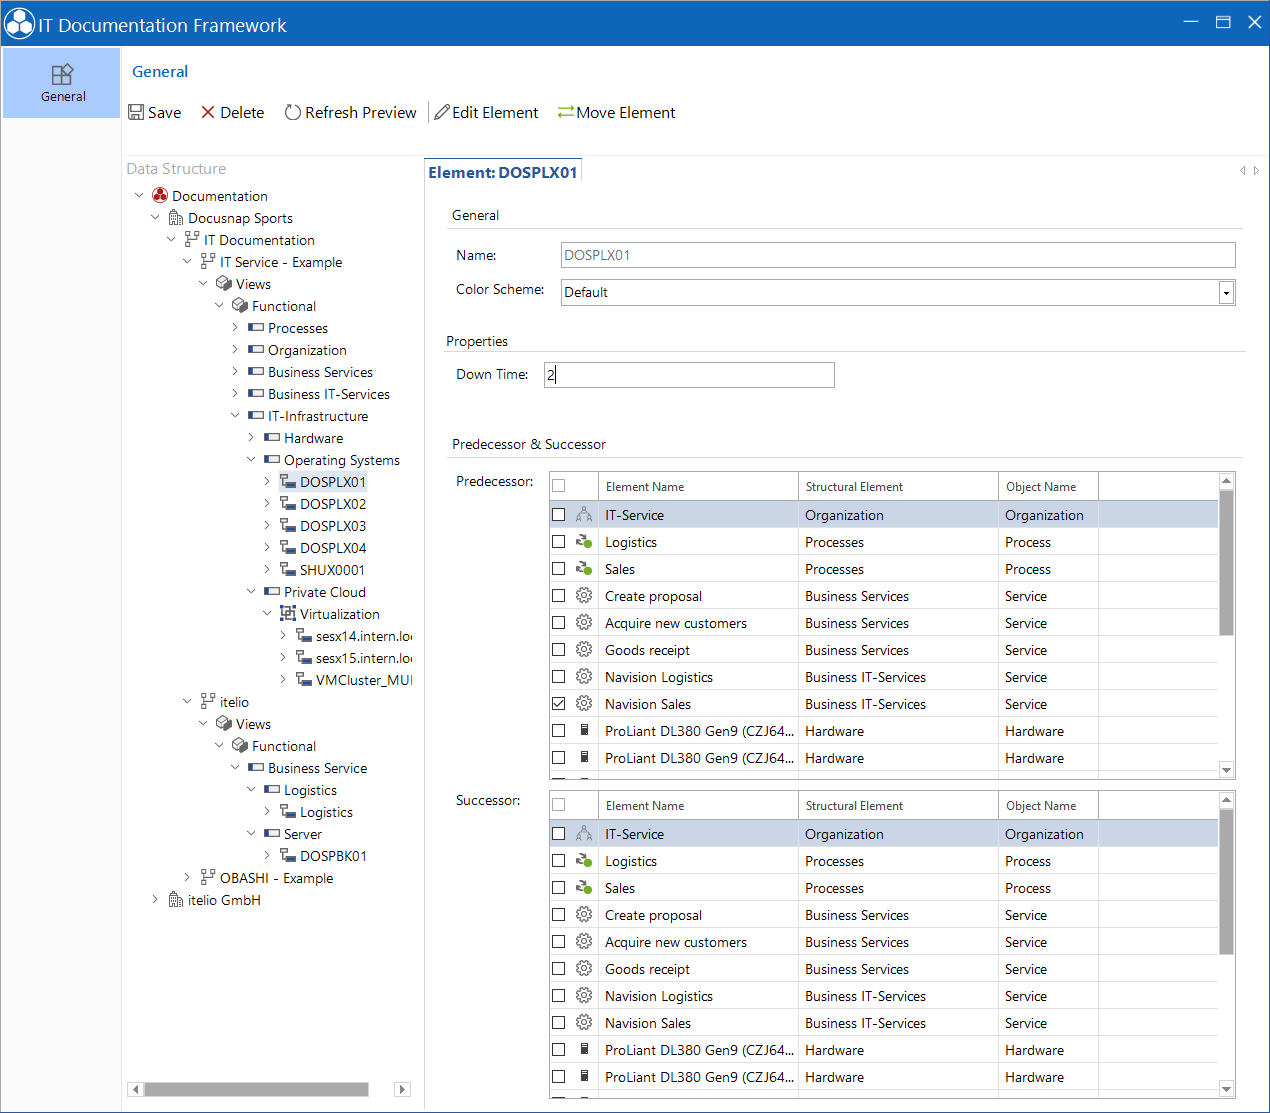Screen dimensions: 1270x1113
Task: Open the Color Scheme dropdown
Action: (1226, 292)
